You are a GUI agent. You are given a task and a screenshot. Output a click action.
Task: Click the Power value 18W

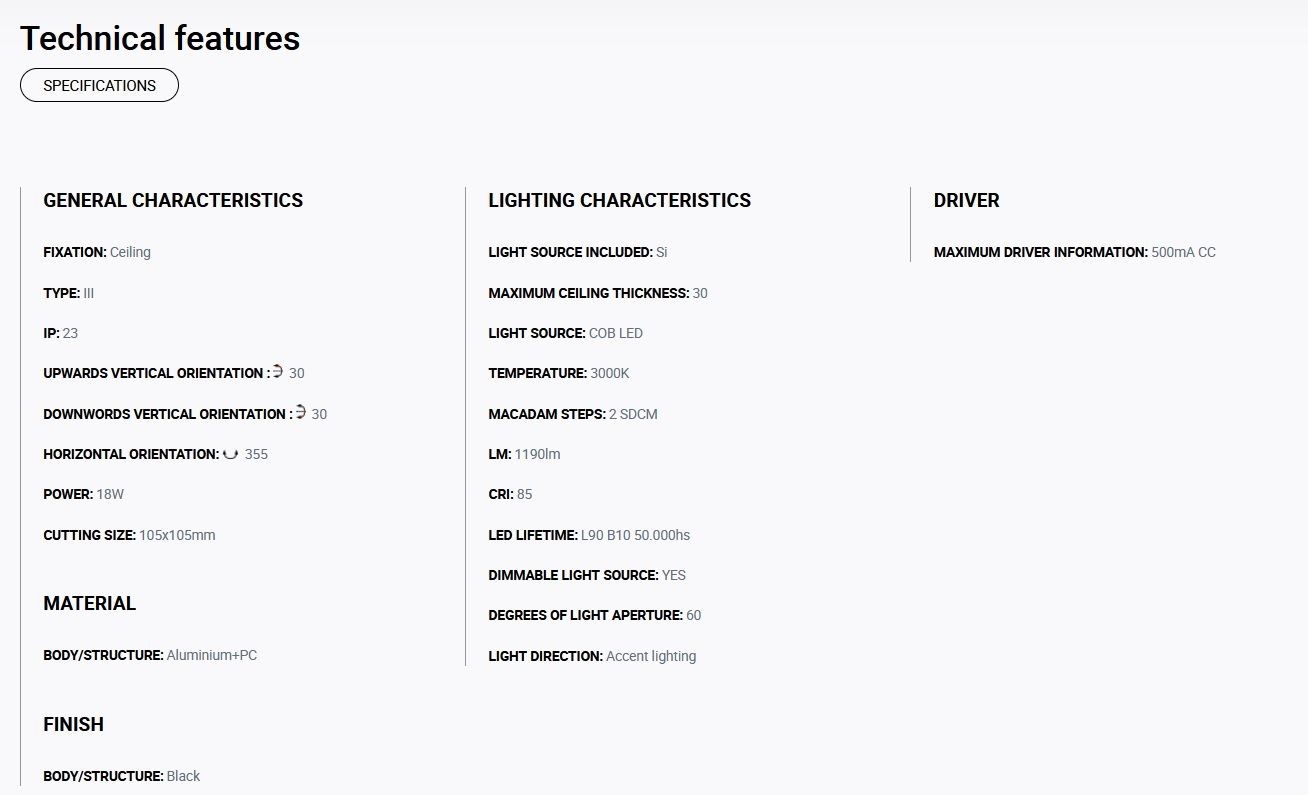pos(110,494)
